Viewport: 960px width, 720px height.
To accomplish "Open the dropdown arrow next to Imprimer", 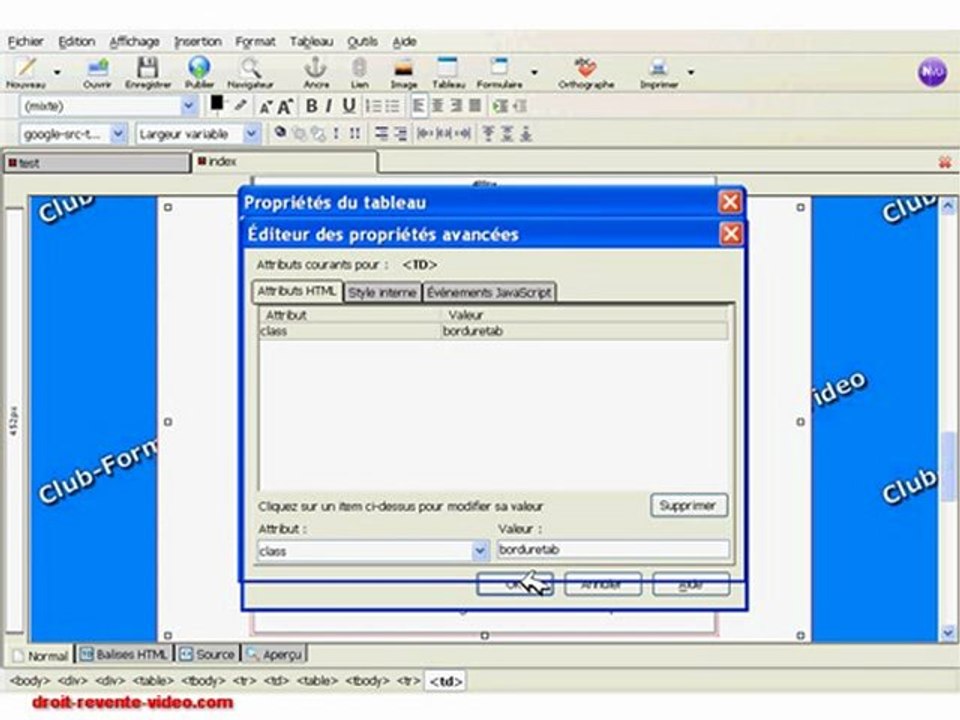I will tap(691, 72).
